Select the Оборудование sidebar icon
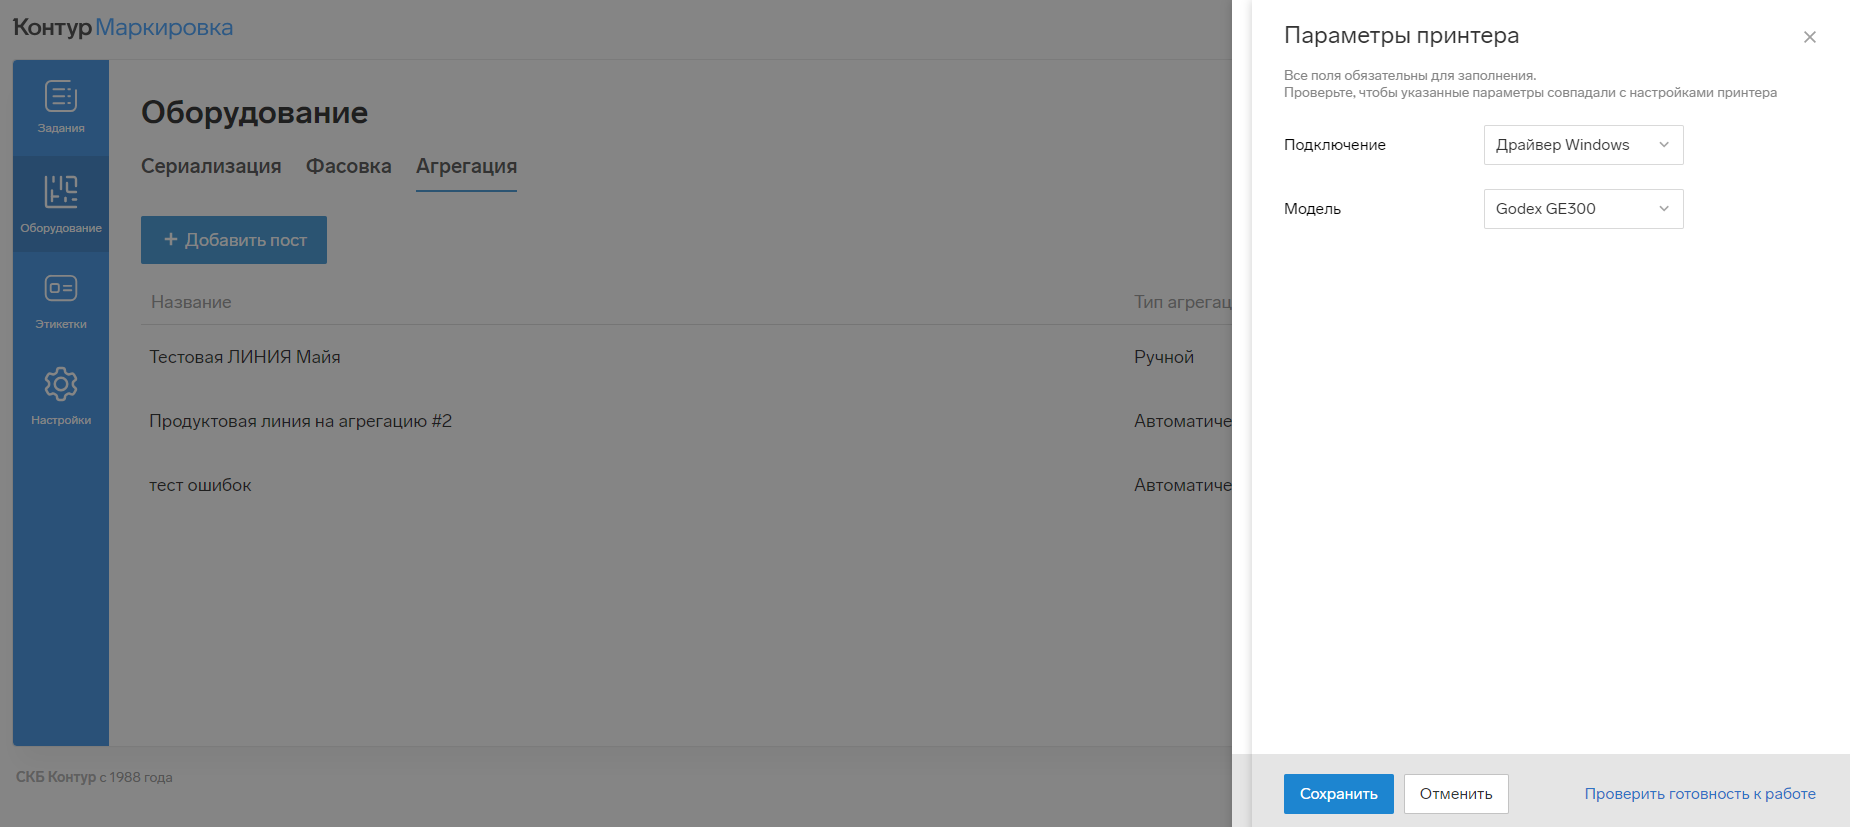The image size is (1850, 827). point(61,192)
